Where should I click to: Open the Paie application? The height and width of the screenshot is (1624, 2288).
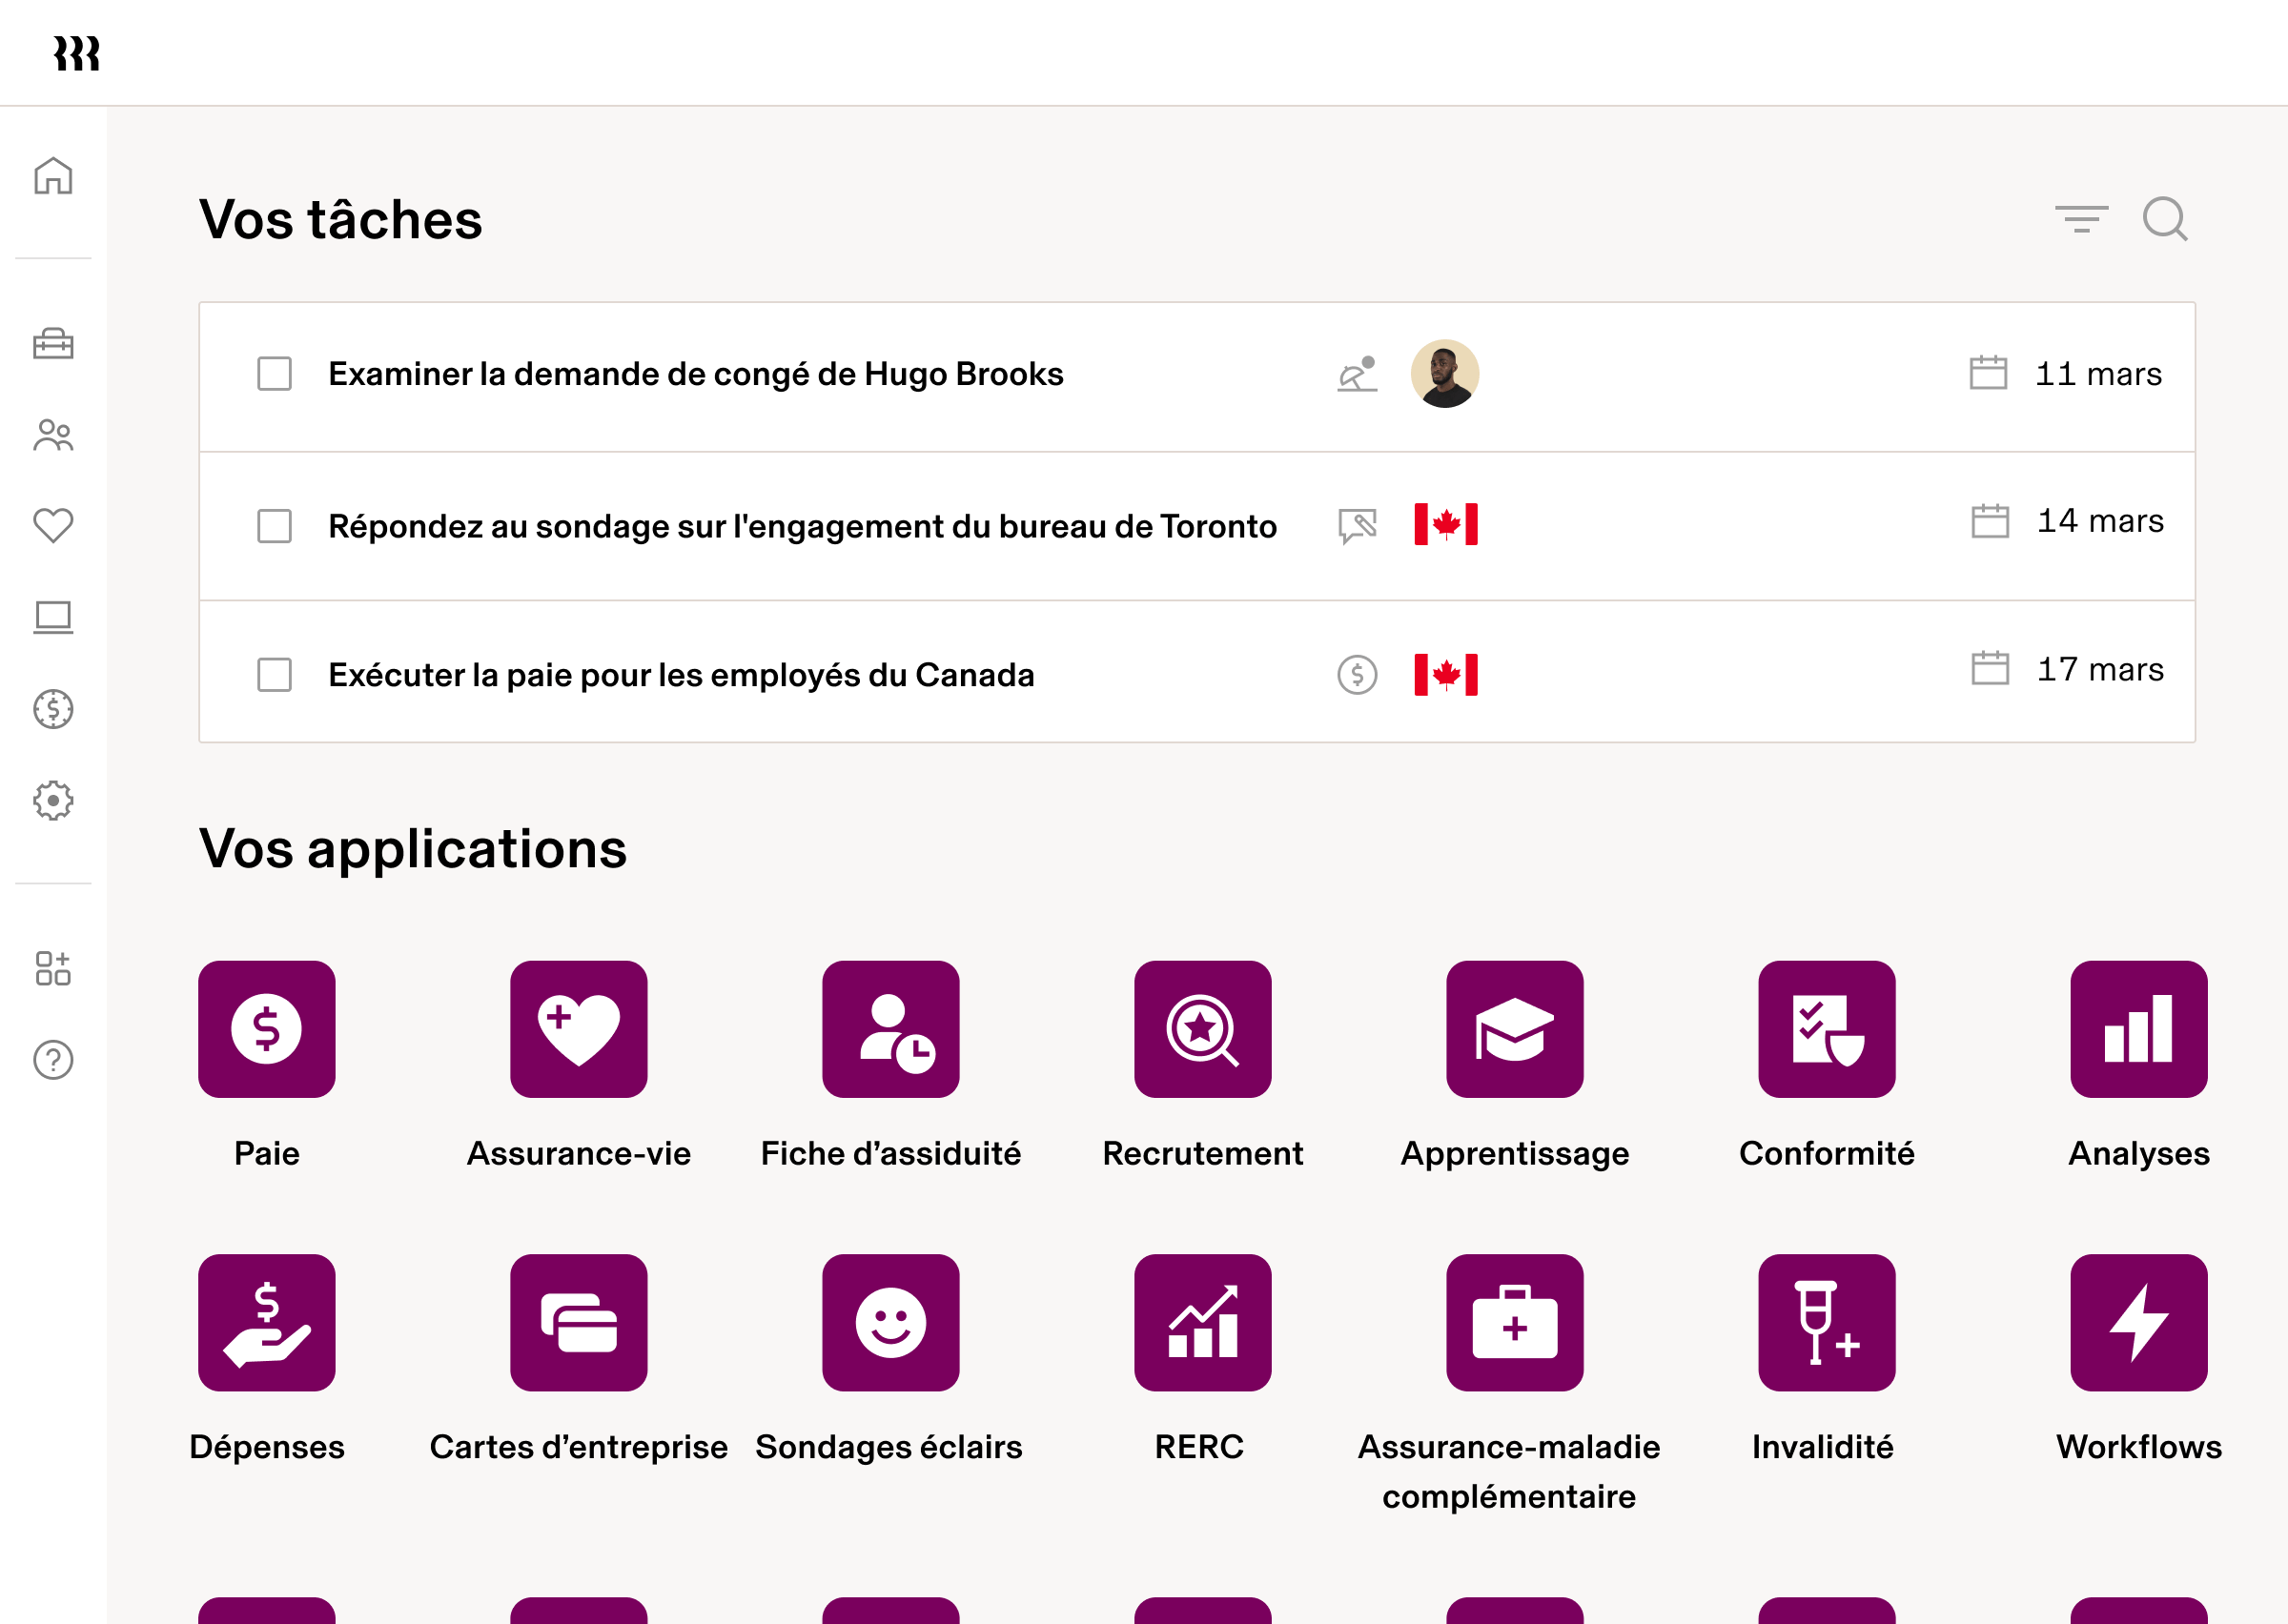click(266, 1030)
